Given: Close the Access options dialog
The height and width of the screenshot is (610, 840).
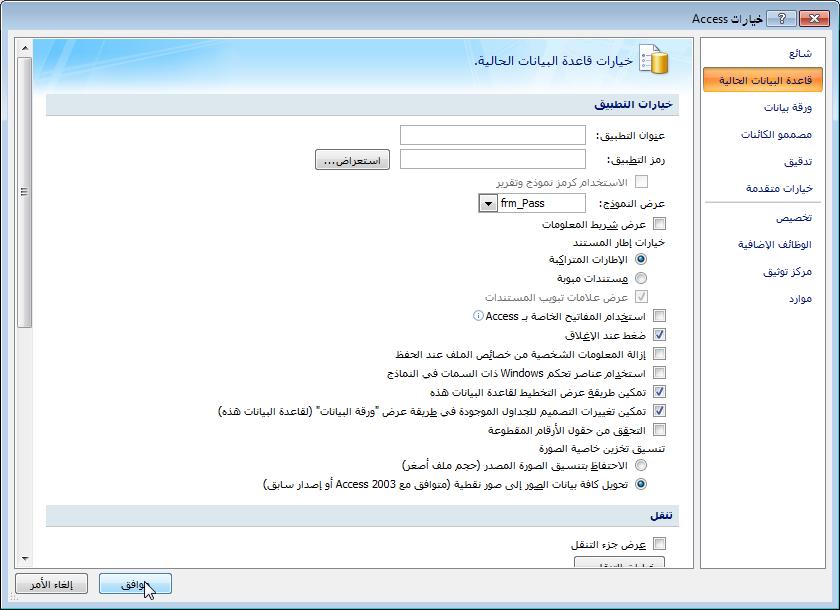Looking at the screenshot, I should click(x=814, y=19).
